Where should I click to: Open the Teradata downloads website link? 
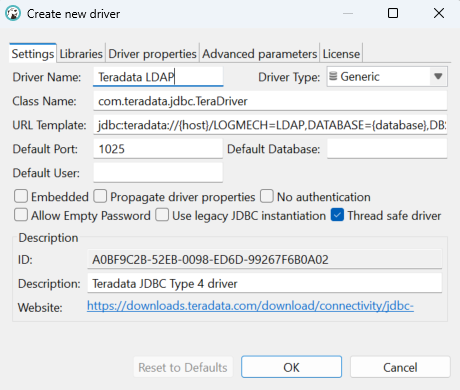250,306
